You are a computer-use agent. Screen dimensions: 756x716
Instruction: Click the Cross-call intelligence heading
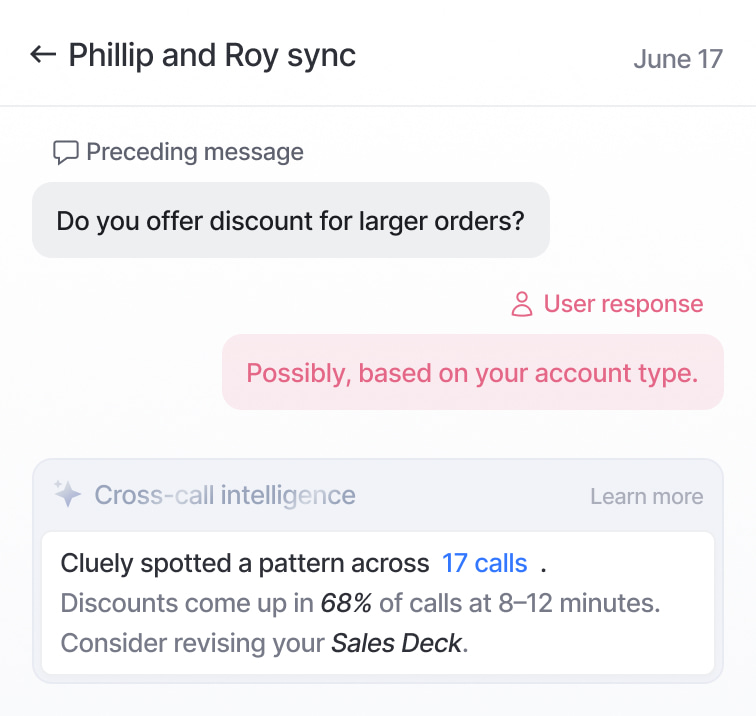click(225, 494)
